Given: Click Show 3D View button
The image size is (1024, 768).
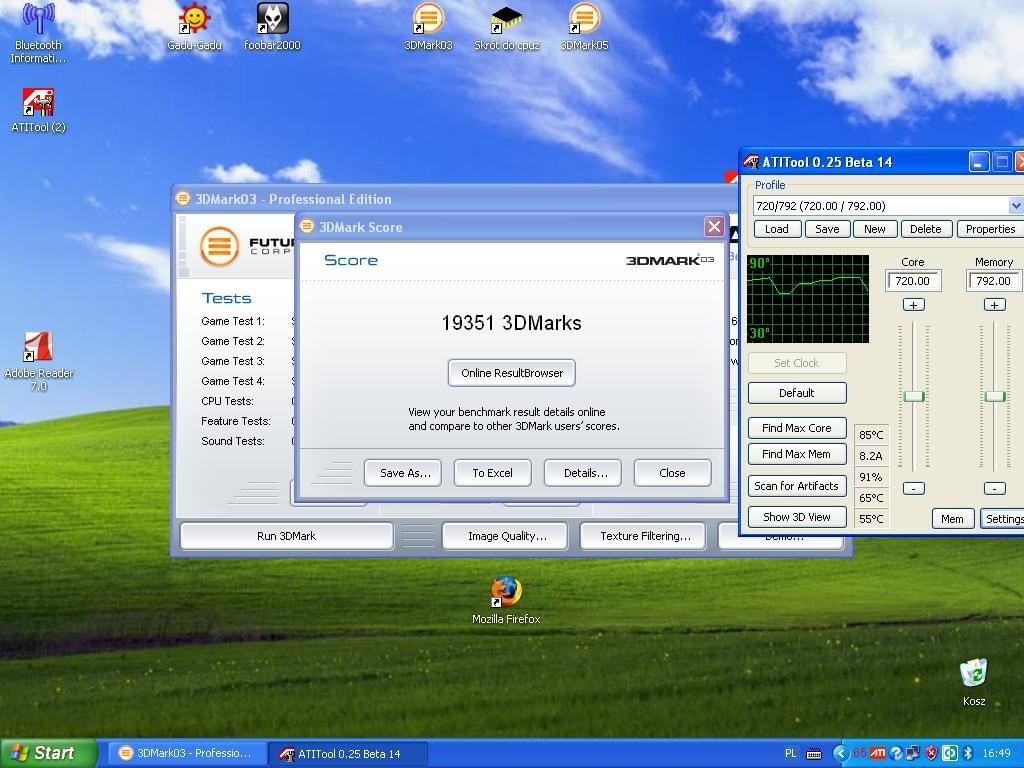Looking at the screenshot, I should tap(797, 517).
